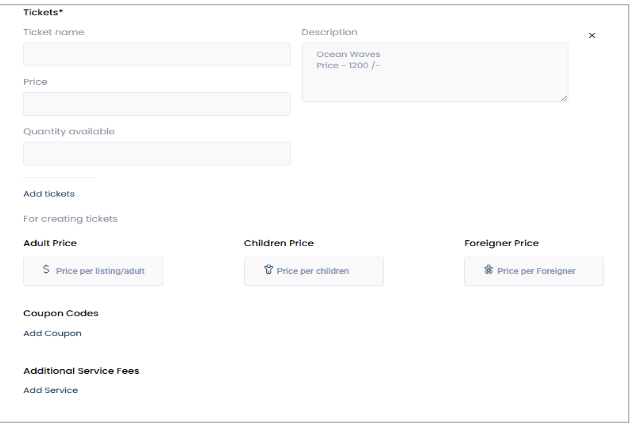632x424 pixels.
Task: Click Add Service under Additional Service Fees
Action: 50,390
